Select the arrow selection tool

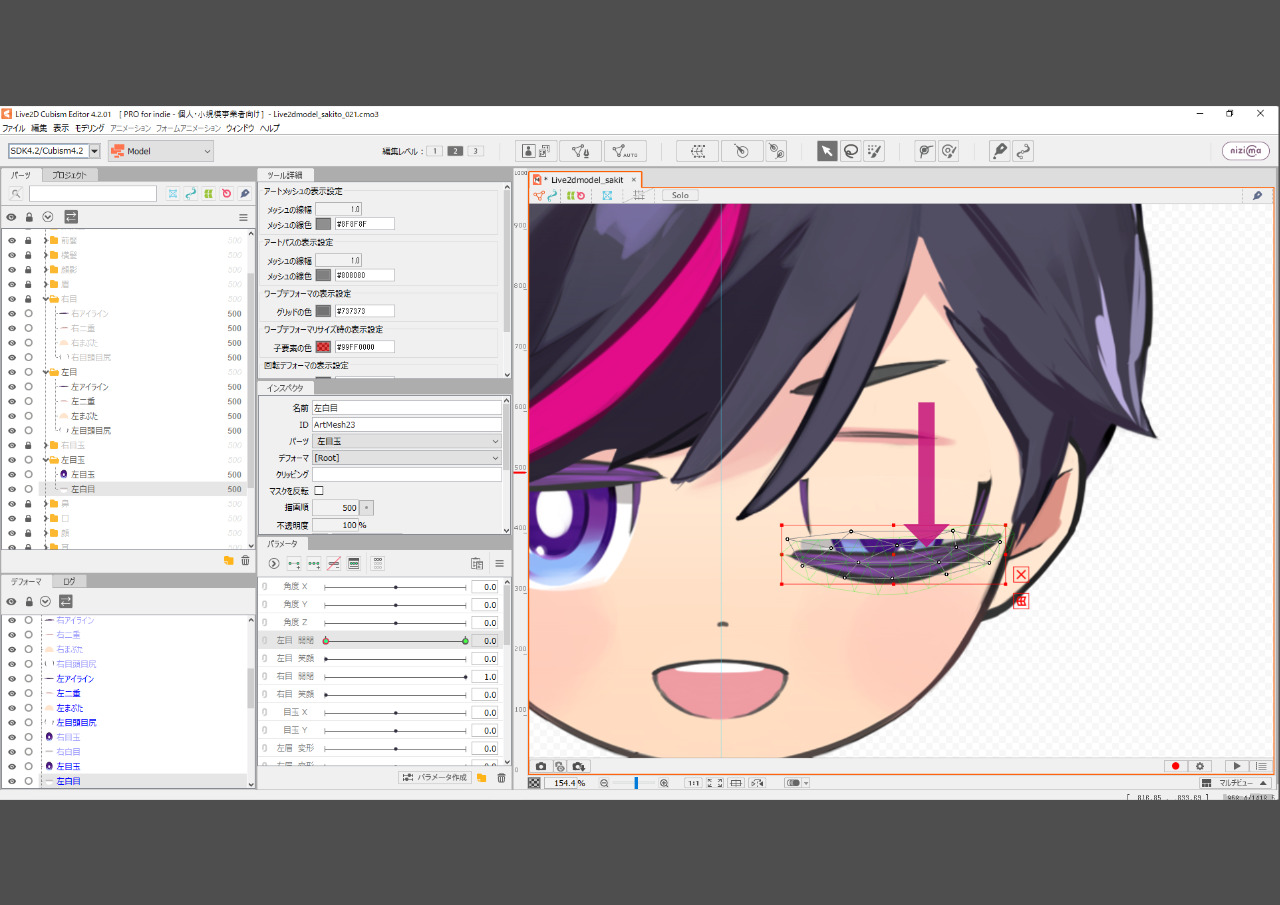[x=827, y=151]
